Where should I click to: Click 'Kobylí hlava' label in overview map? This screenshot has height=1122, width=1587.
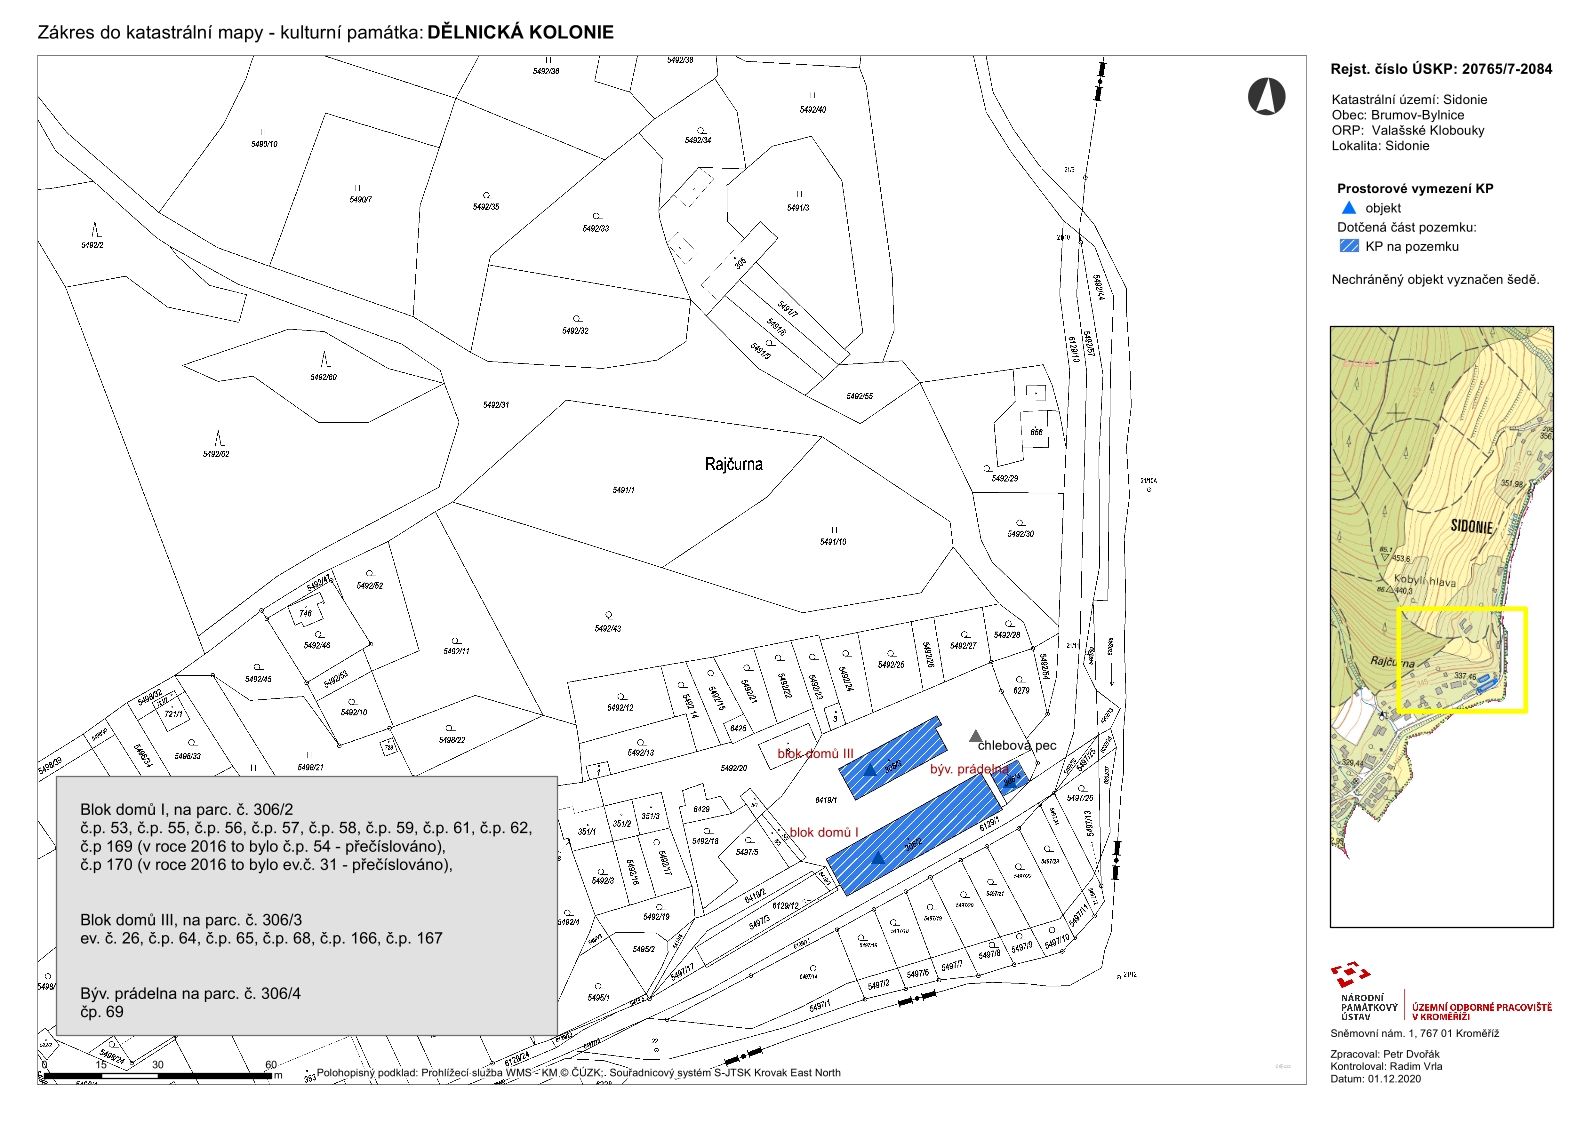click(1425, 581)
